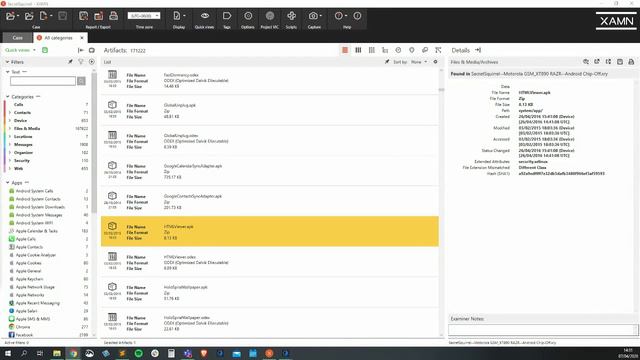
Task: Open the Scripts tool
Action: pyautogui.click(x=291, y=16)
